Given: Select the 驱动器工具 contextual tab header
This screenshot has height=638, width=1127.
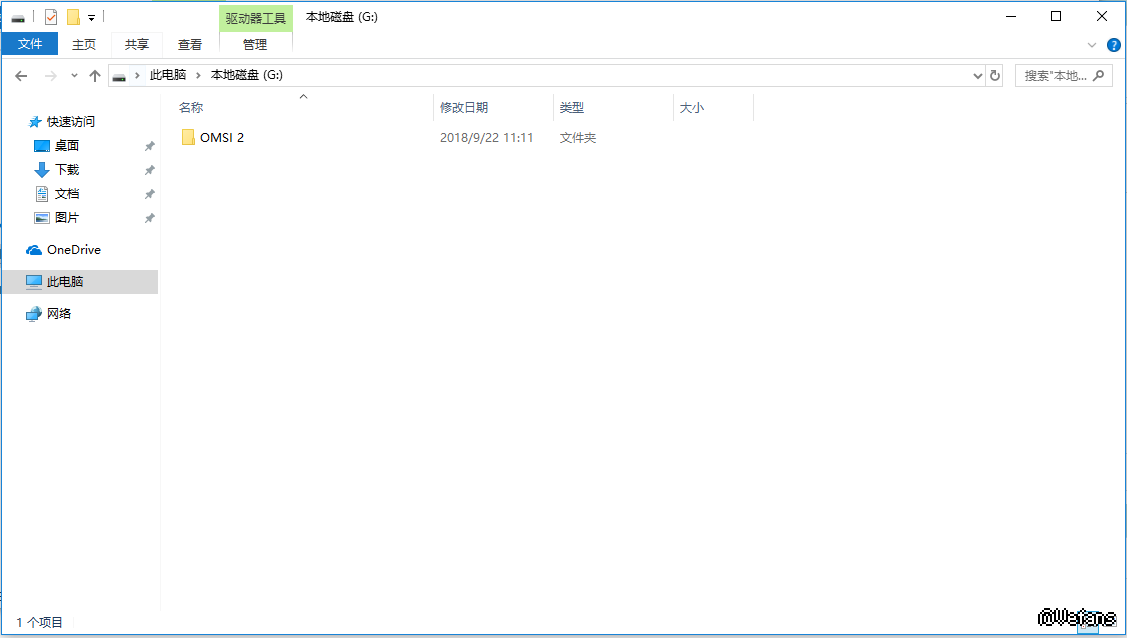Looking at the screenshot, I should click(x=255, y=18).
